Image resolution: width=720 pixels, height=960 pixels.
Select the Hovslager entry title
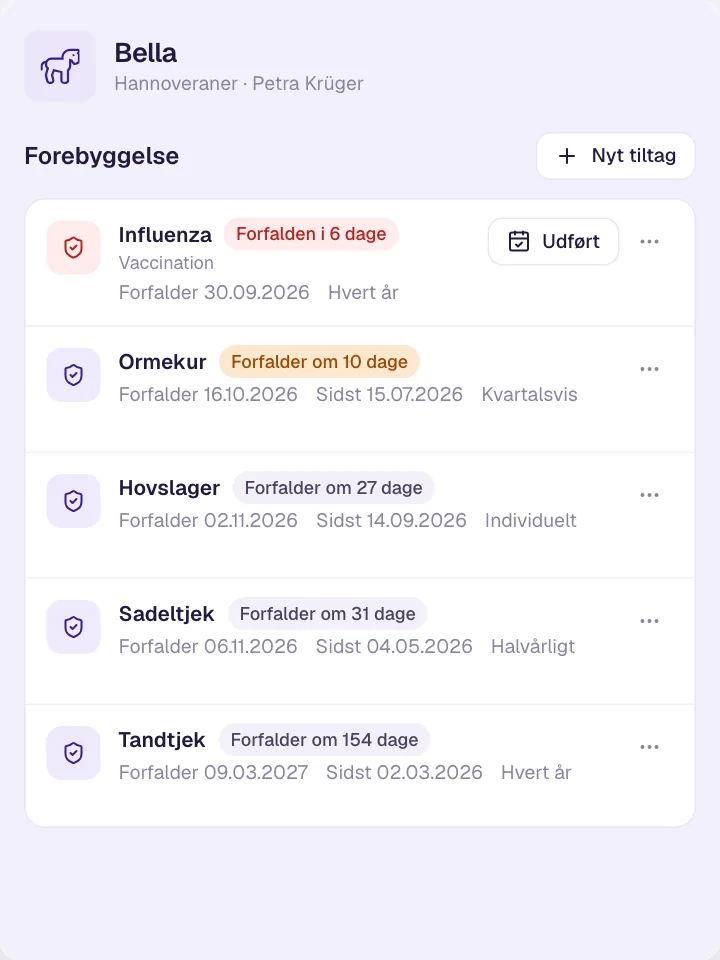click(x=169, y=488)
